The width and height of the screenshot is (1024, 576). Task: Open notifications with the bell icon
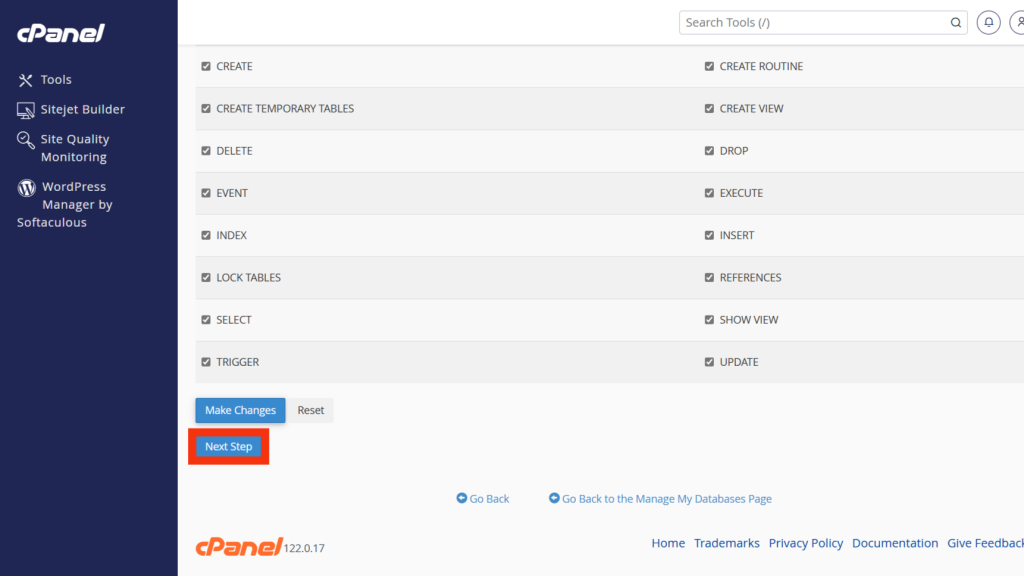(988, 22)
